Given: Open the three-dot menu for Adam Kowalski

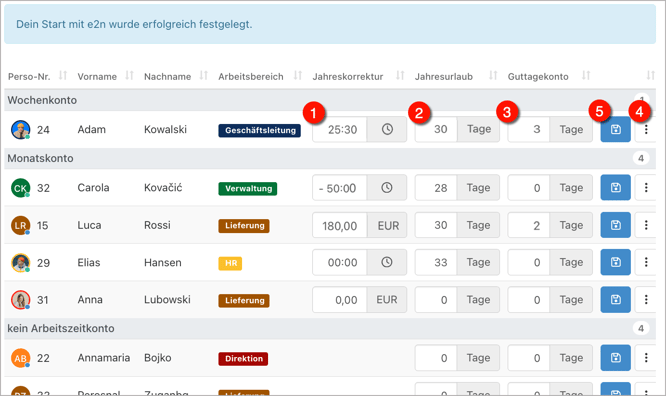Looking at the screenshot, I should point(646,129).
